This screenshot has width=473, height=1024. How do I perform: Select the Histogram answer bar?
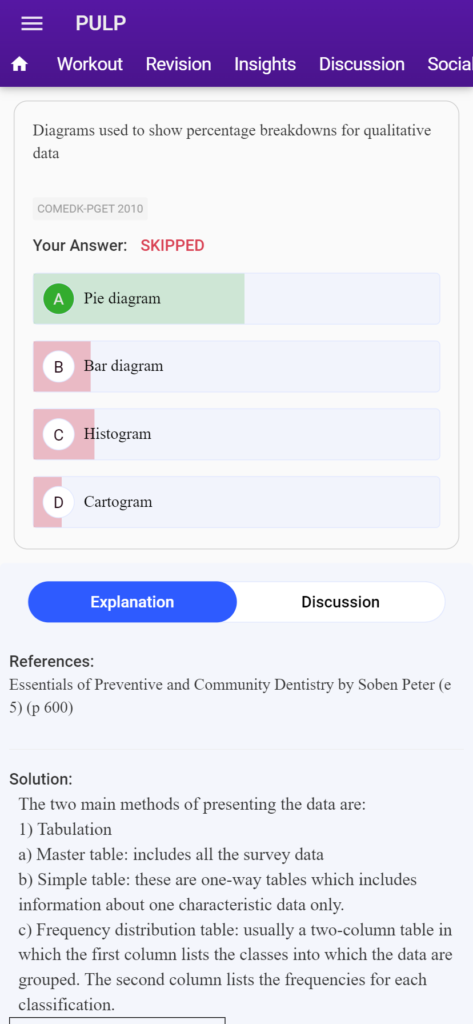(x=236, y=435)
